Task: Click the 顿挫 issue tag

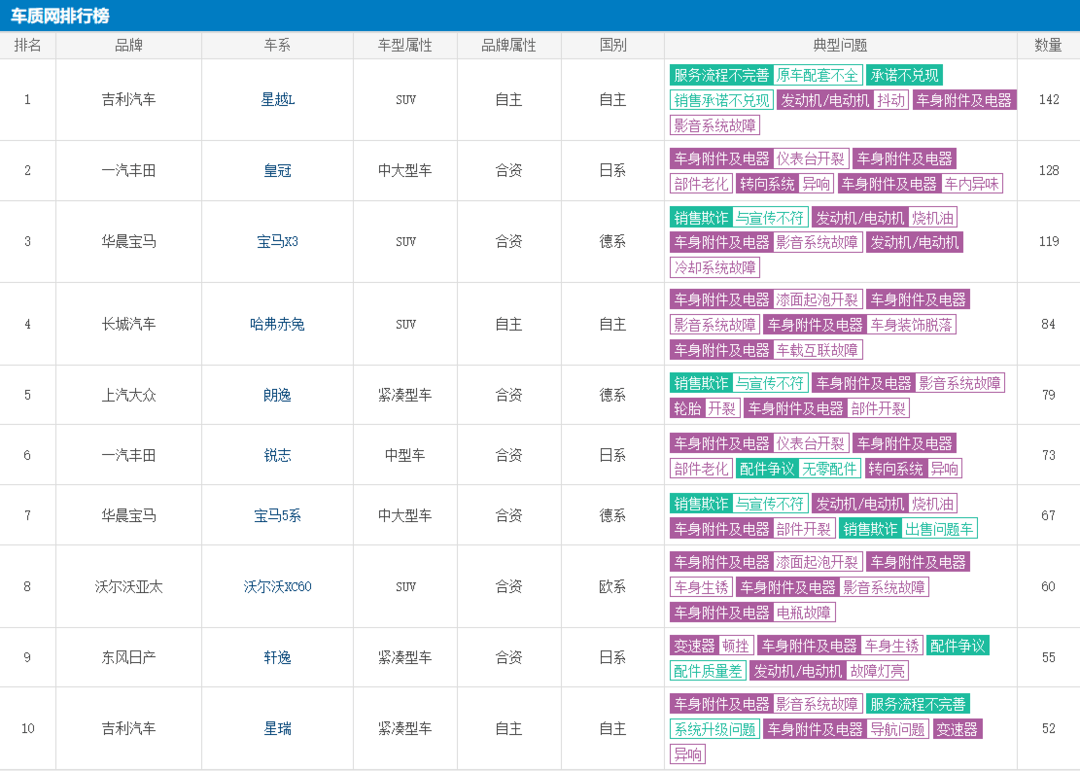Action: (736, 646)
